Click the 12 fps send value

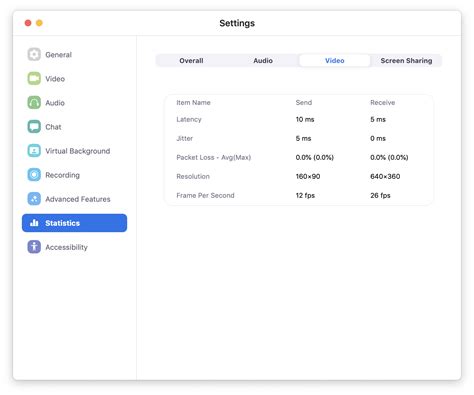(305, 195)
